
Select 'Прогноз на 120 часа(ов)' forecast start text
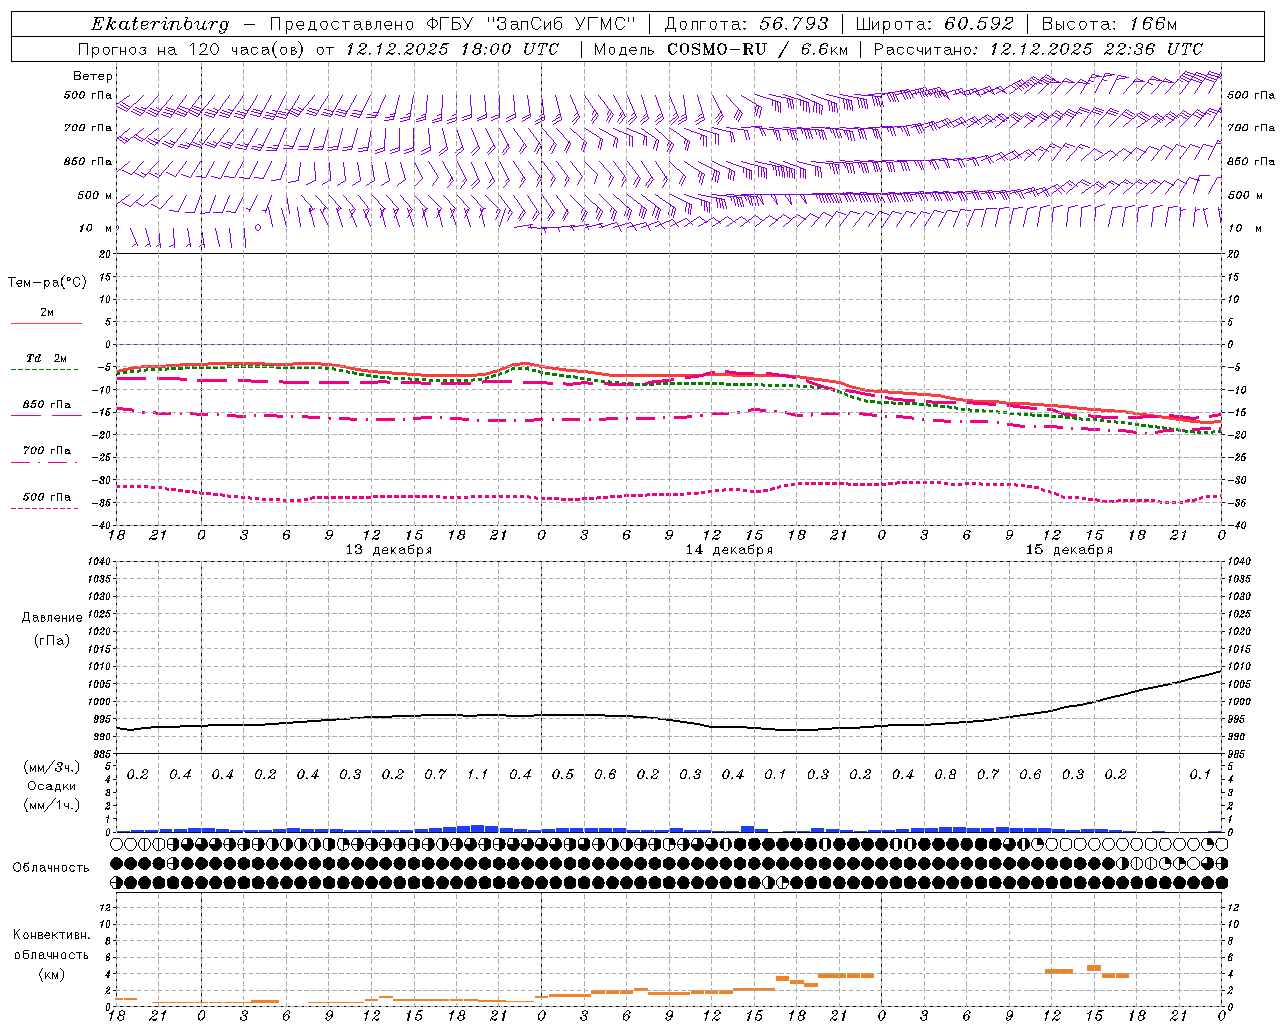[x=192, y=49]
